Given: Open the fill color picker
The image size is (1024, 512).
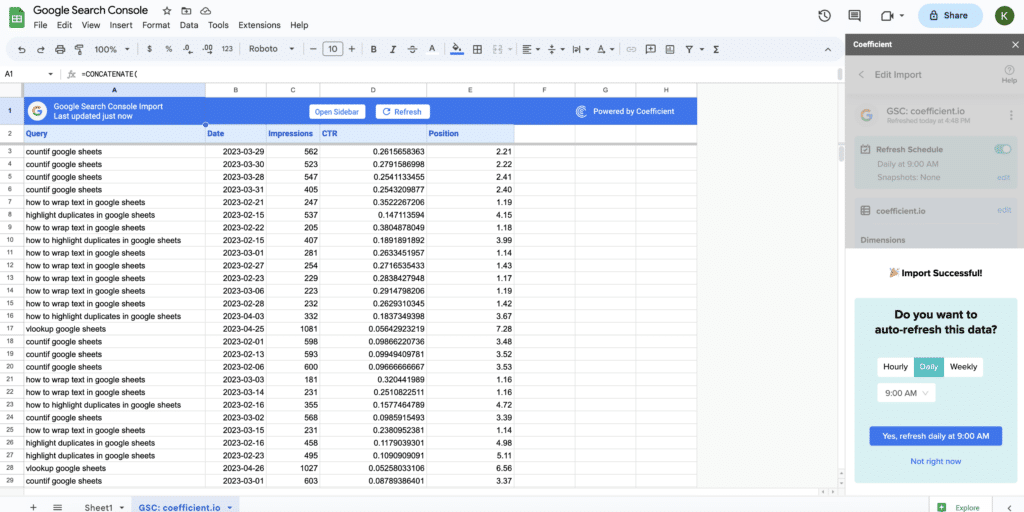Looking at the screenshot, I should point(457,49).
